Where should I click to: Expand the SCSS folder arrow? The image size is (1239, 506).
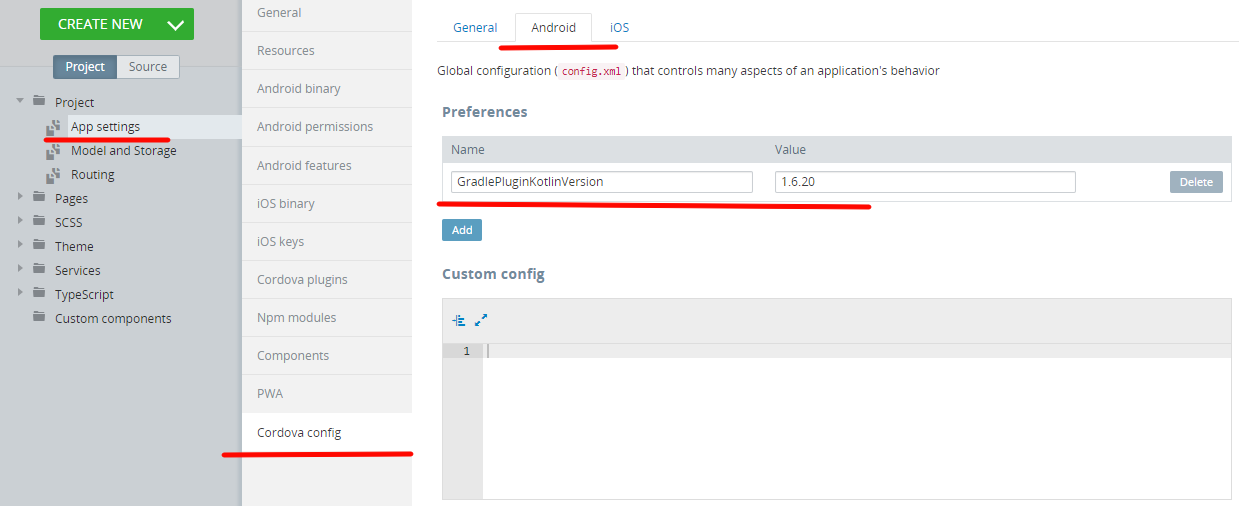click(x=20, y=221)
